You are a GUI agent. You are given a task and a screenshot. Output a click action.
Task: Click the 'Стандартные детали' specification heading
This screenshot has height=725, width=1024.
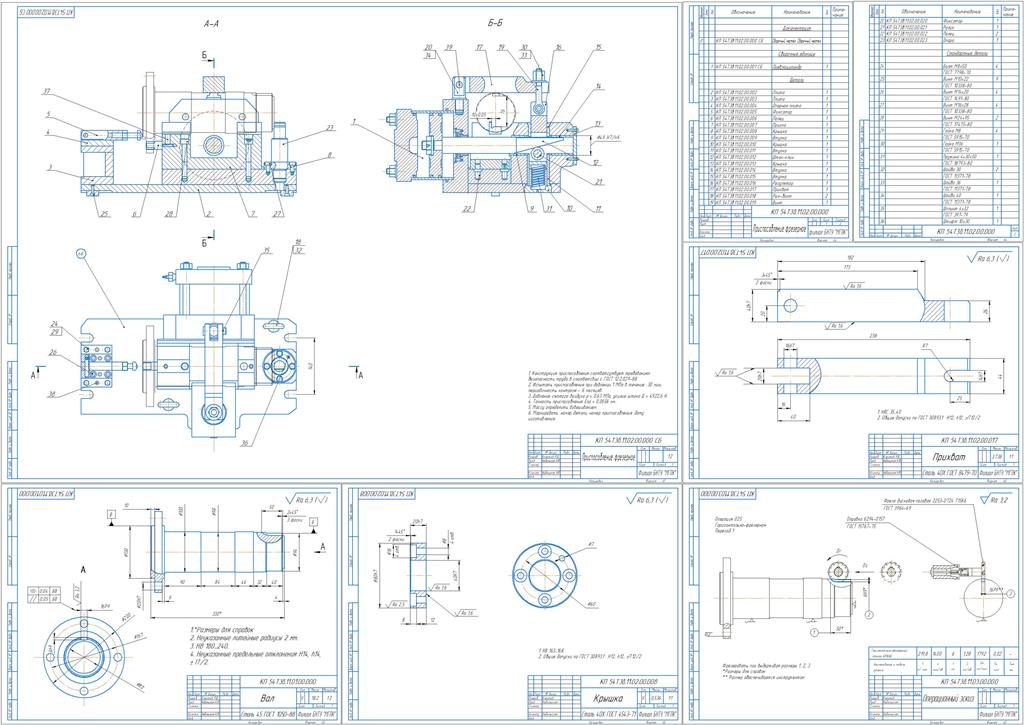pos(967,54)
